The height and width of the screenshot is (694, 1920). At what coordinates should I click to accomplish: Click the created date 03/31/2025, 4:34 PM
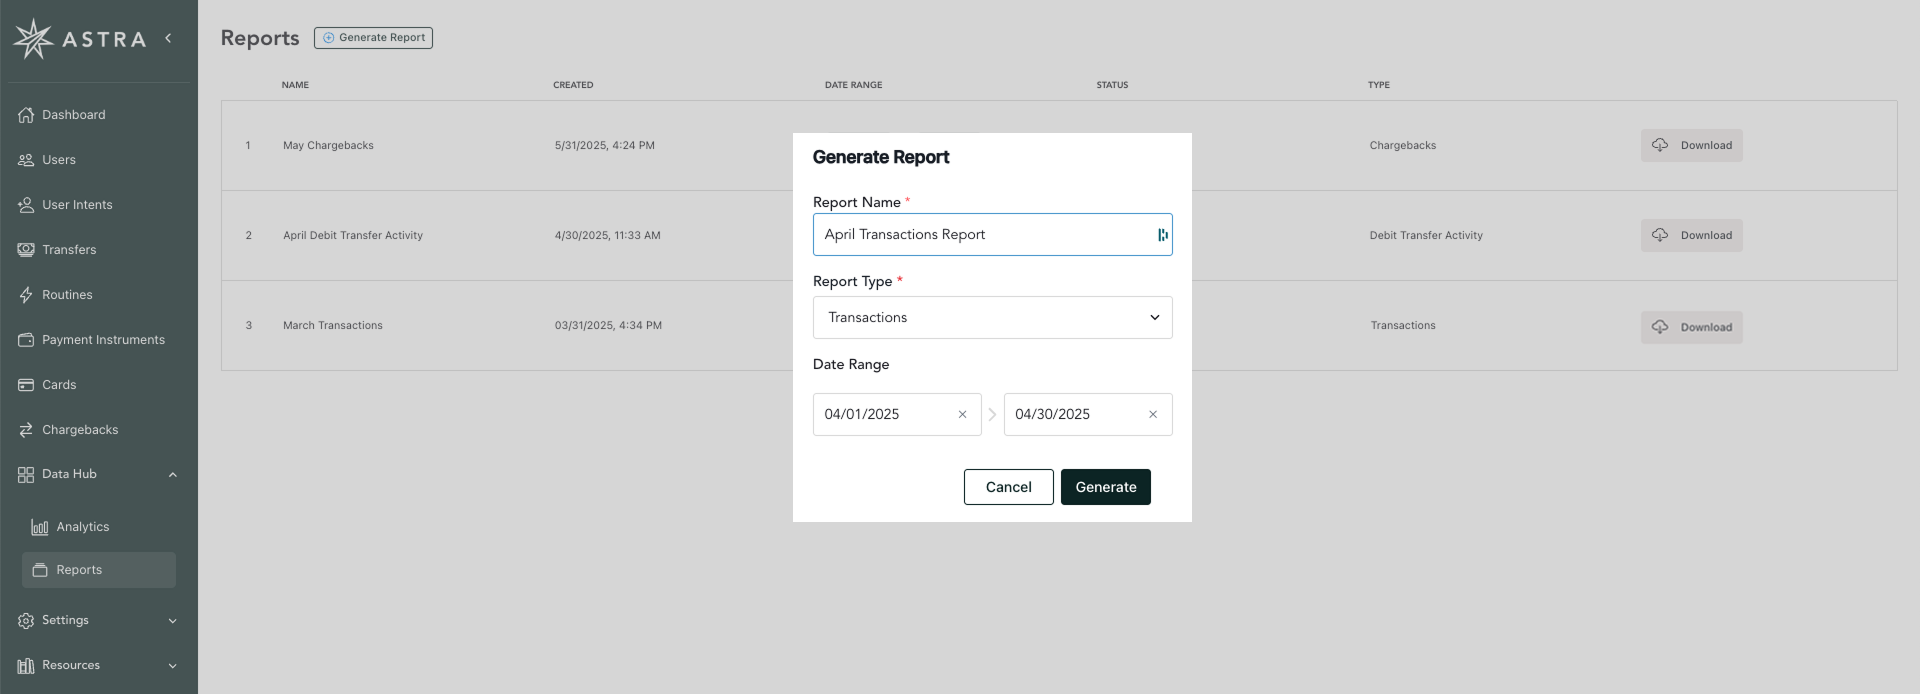(x=608, y=326)
